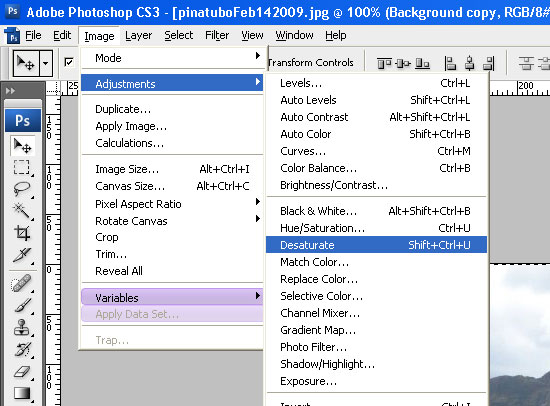
Task: Choose Gradient Map...
Action: 376,330
